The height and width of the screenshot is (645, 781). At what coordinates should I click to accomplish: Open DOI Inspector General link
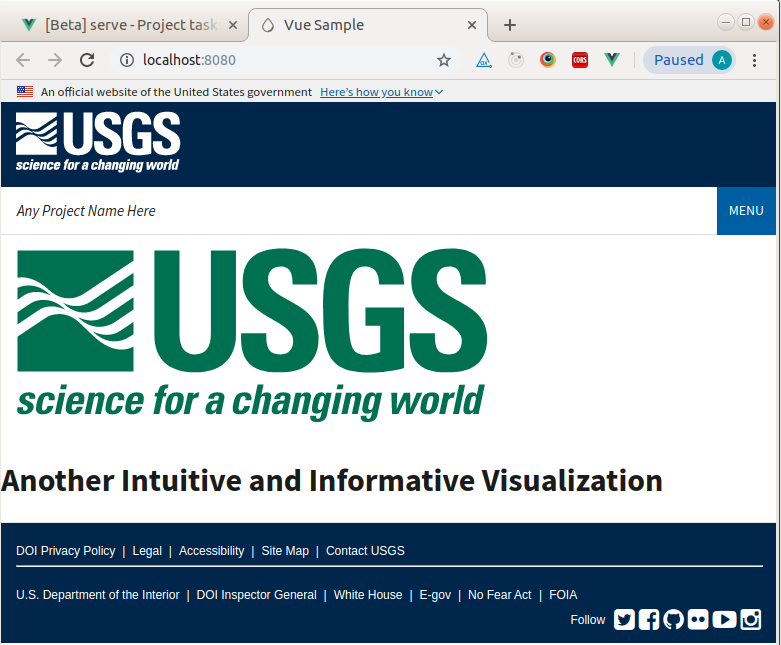pos(257,595)
